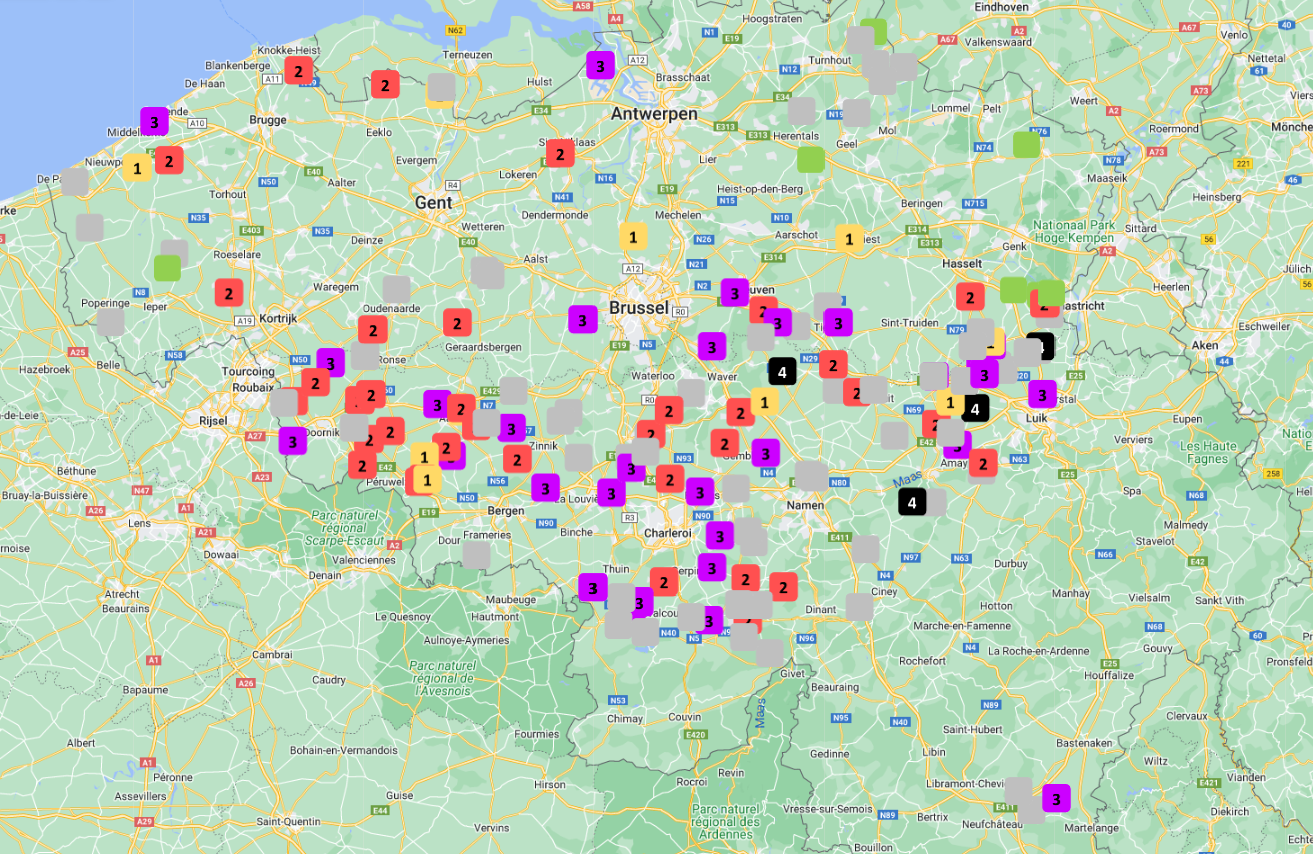Select the black 4 marker east of Waver

click(782, 371)
